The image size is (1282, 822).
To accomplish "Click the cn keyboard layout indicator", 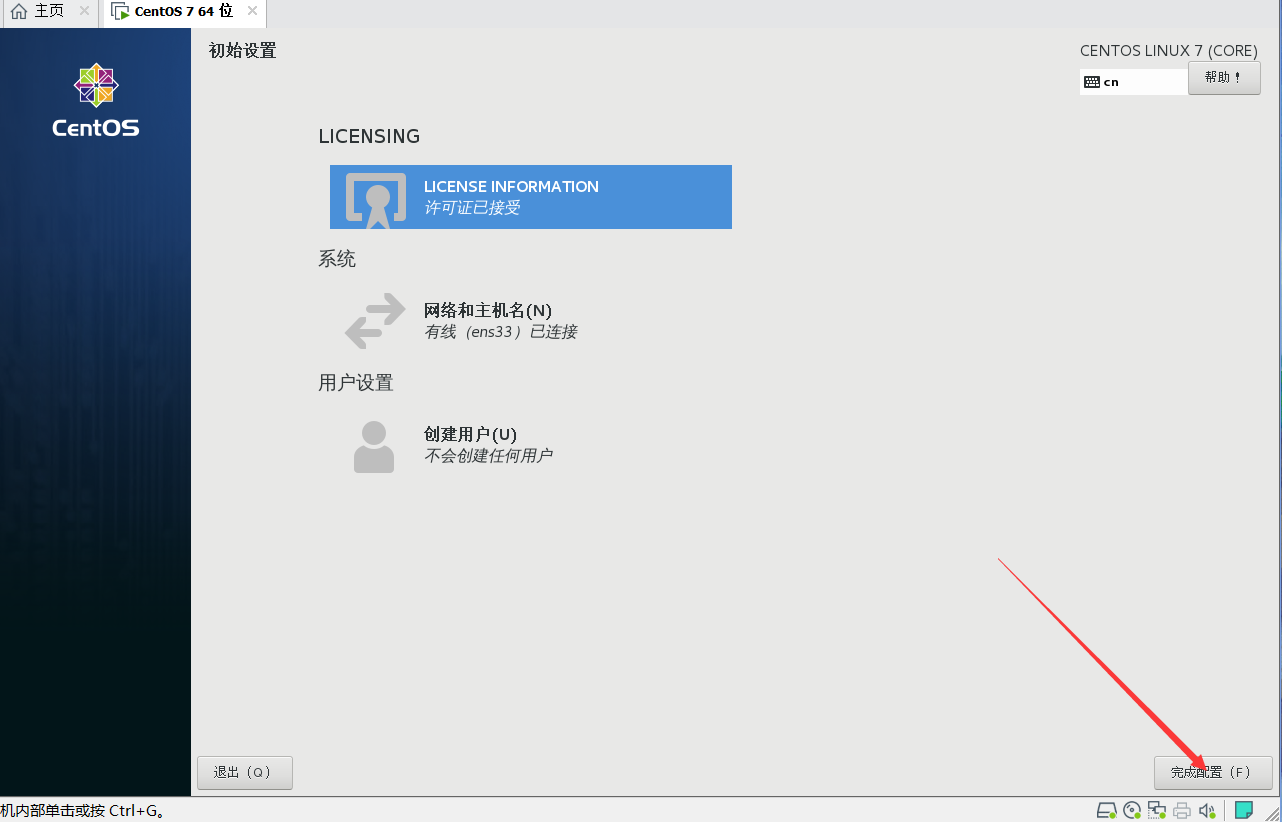I will coord(1134,82).
